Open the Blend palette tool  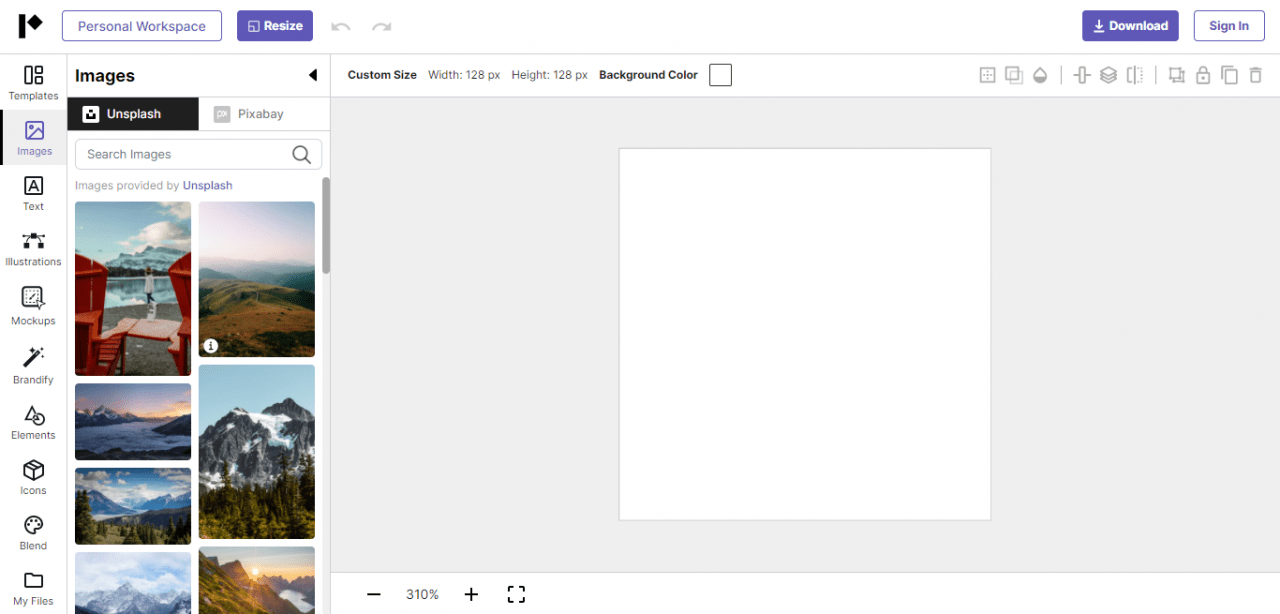pos(33,532)
